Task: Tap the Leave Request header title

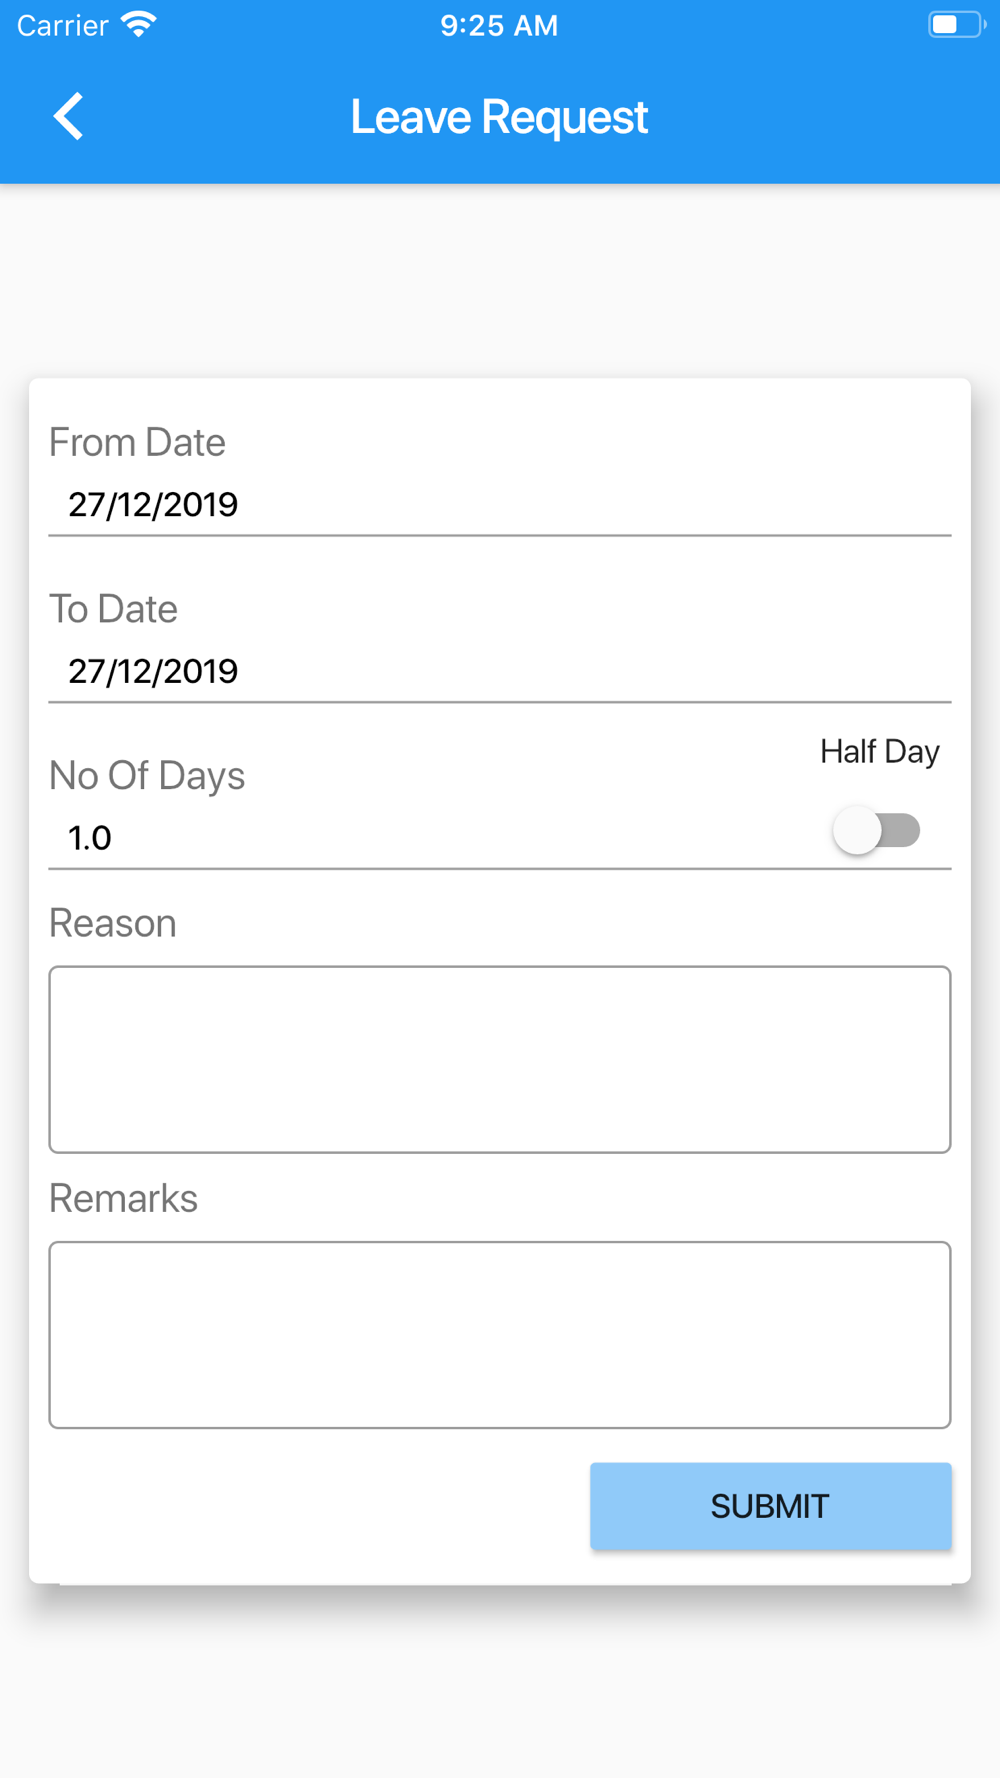Action: pos(499,117)
